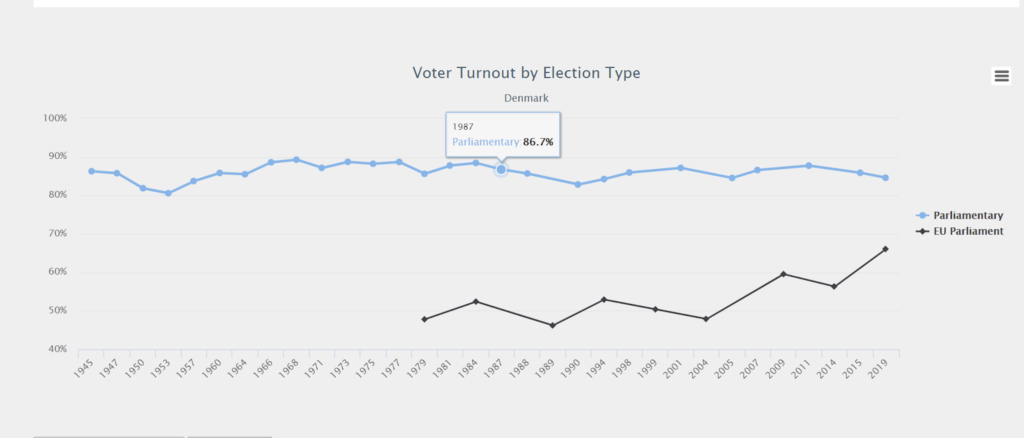The height and width of the screenshot is (438, 1024).
Task: Click the highlighted 1987 Parliamentary data point
Action: [501, 170]
